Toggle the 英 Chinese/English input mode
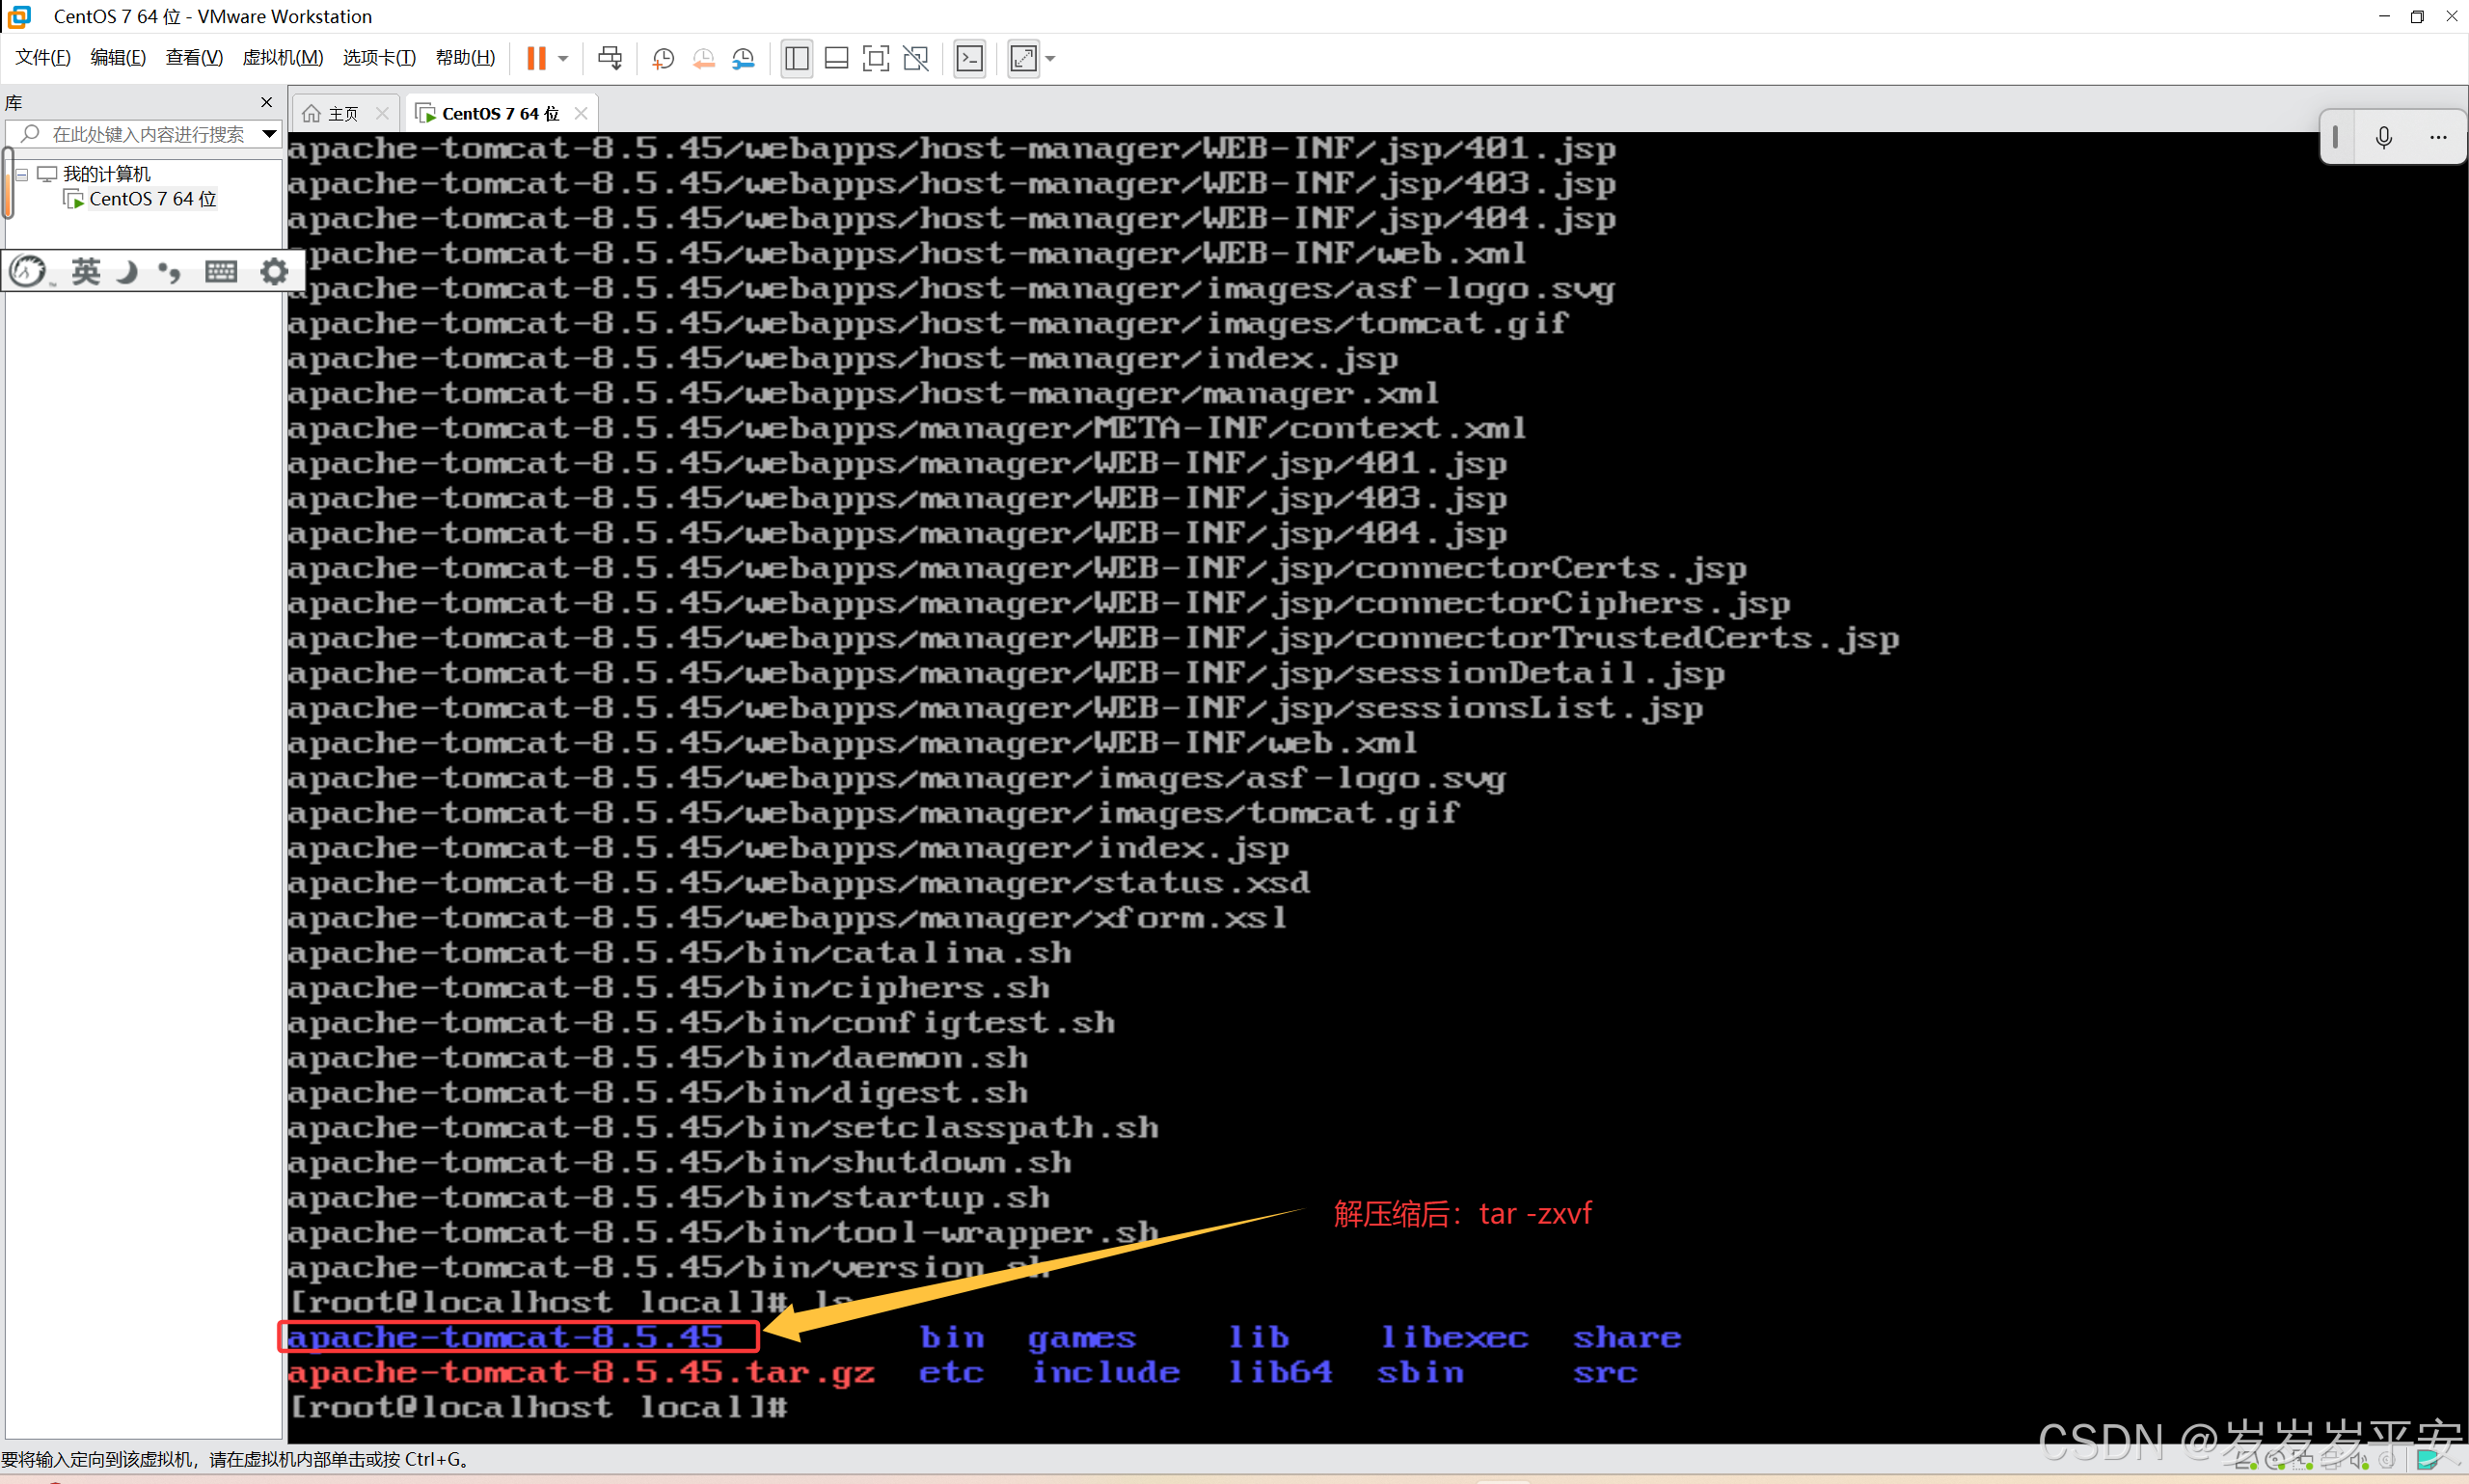Image resolution: width=2469 pixels, height=1484 pixels. point(85,271)
